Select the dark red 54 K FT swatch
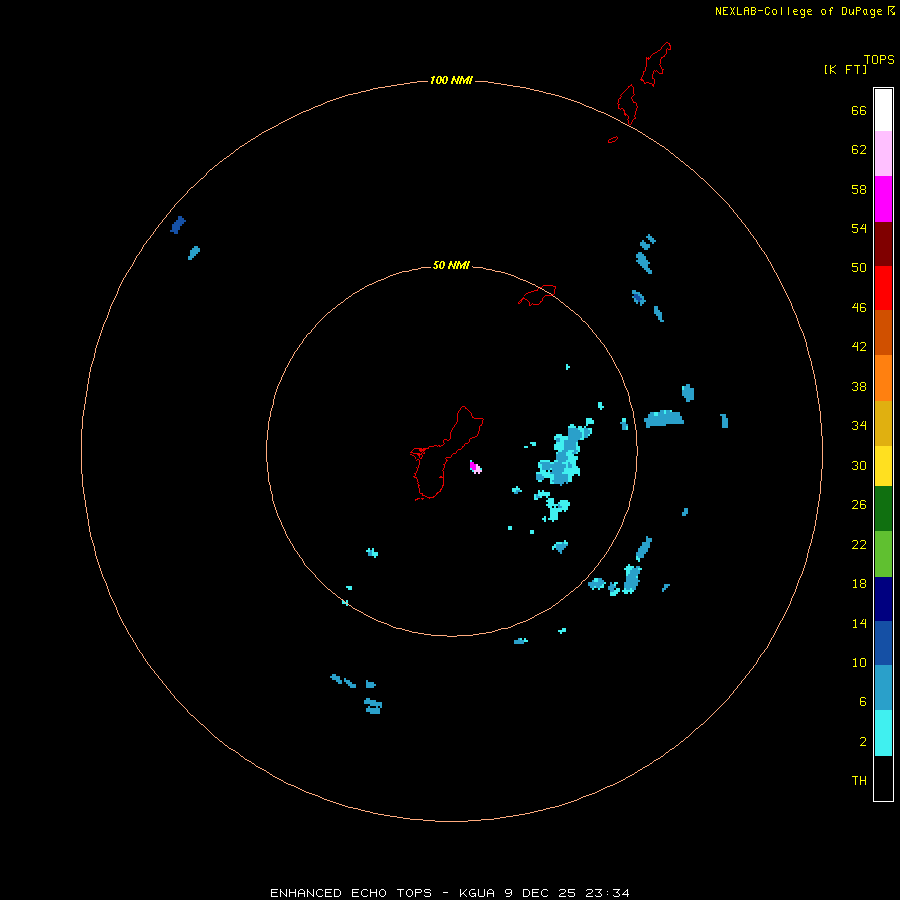 pyautogui.click(x=883, y=243)
